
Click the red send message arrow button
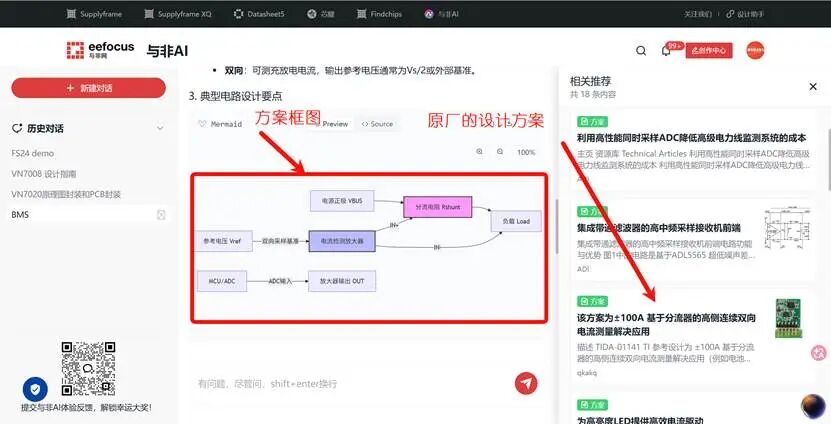point(526,383)
